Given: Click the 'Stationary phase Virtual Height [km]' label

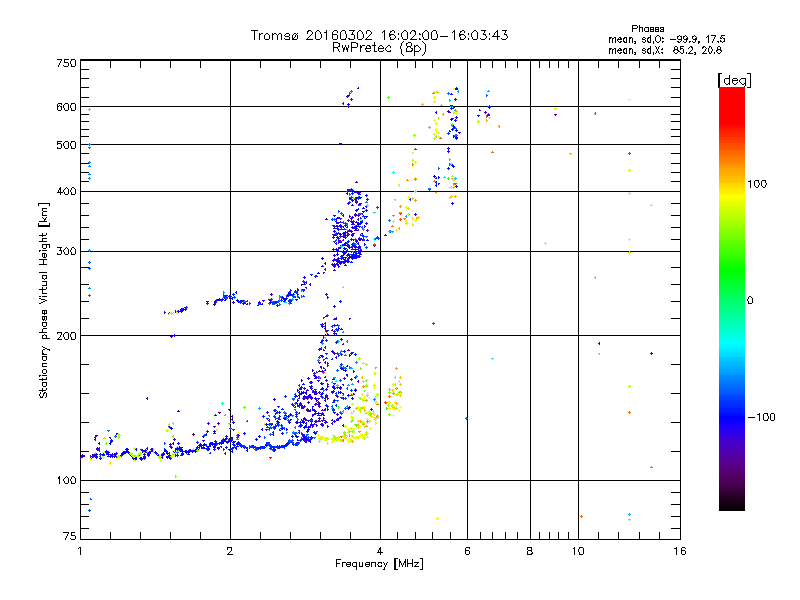Looking at the screenshot, I should (x=44, y=301).
